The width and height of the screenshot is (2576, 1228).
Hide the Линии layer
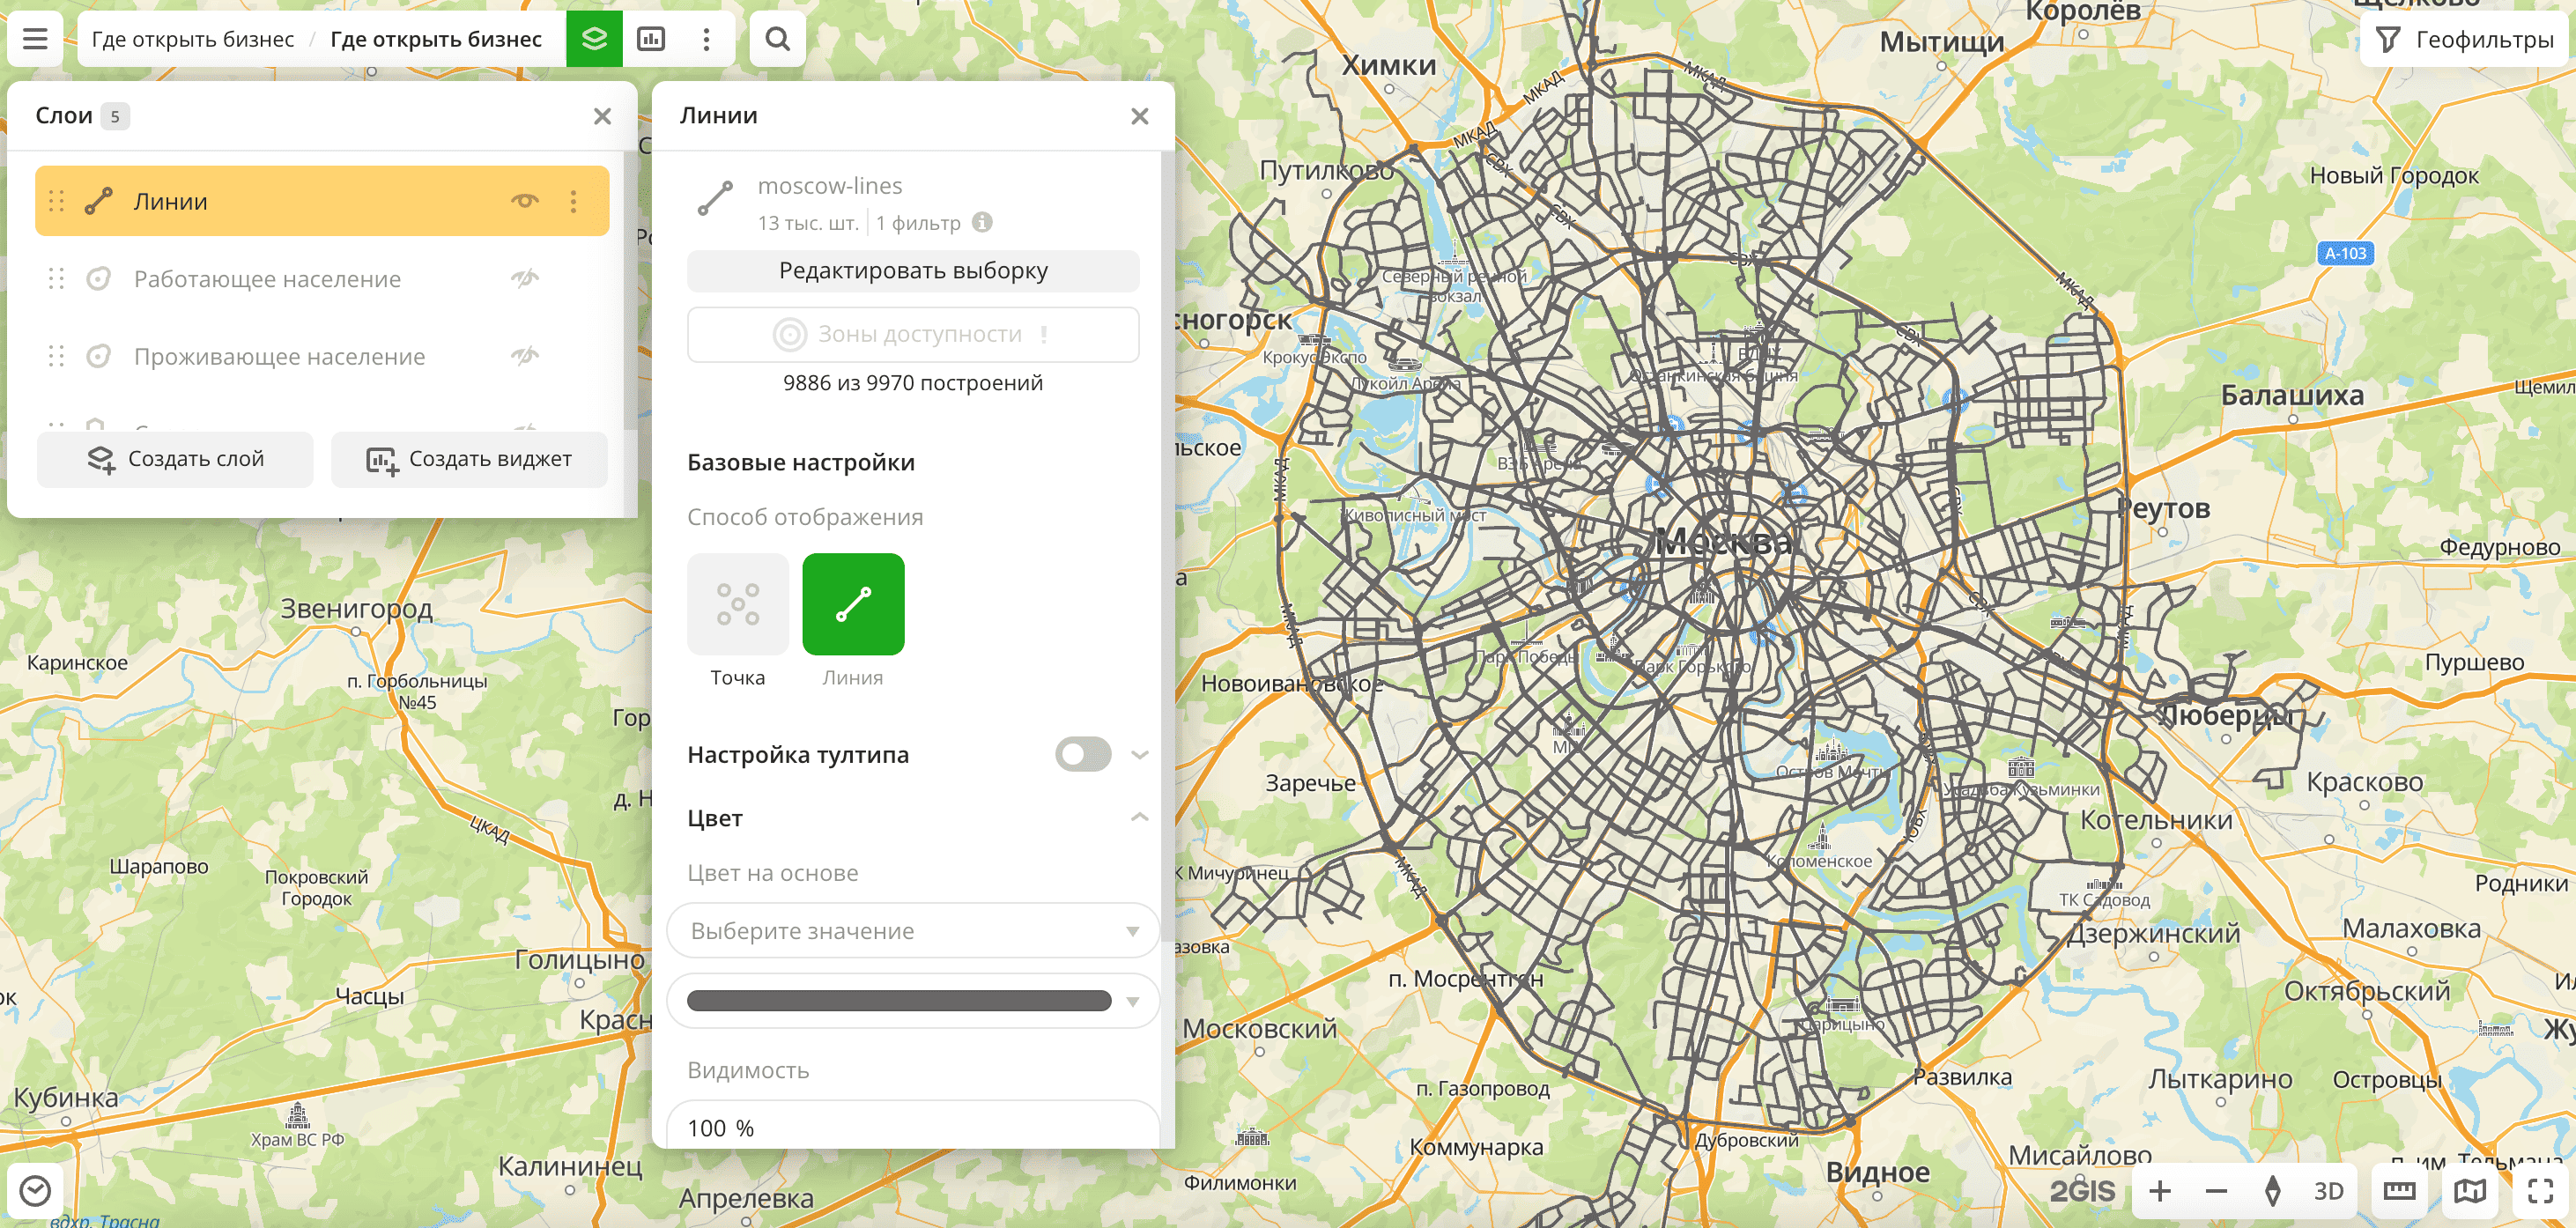[x=525, y=201]
